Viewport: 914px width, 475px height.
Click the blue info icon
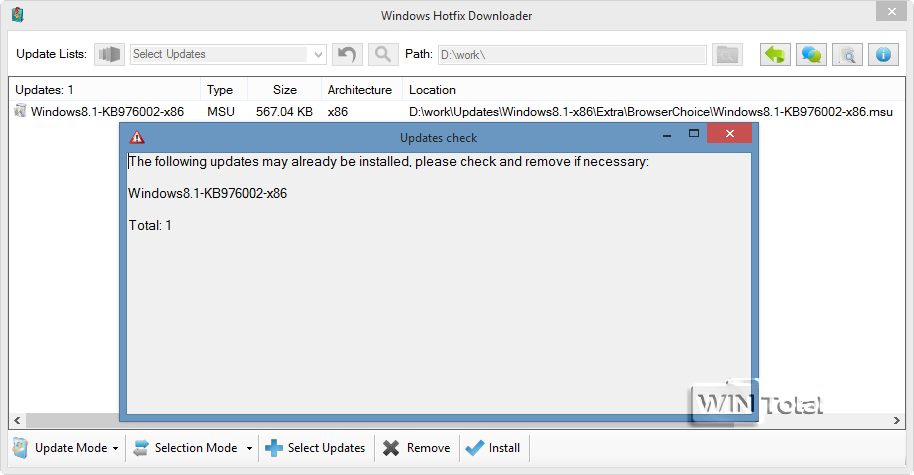click(883, 55)
